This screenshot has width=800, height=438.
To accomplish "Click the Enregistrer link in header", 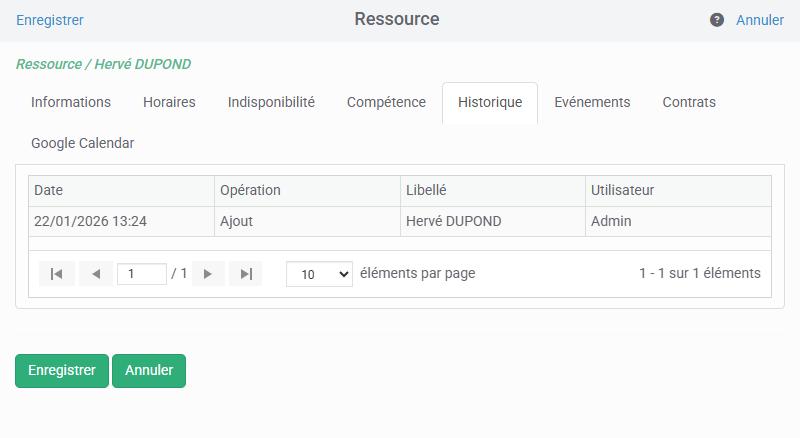I will tap(50, 20).
